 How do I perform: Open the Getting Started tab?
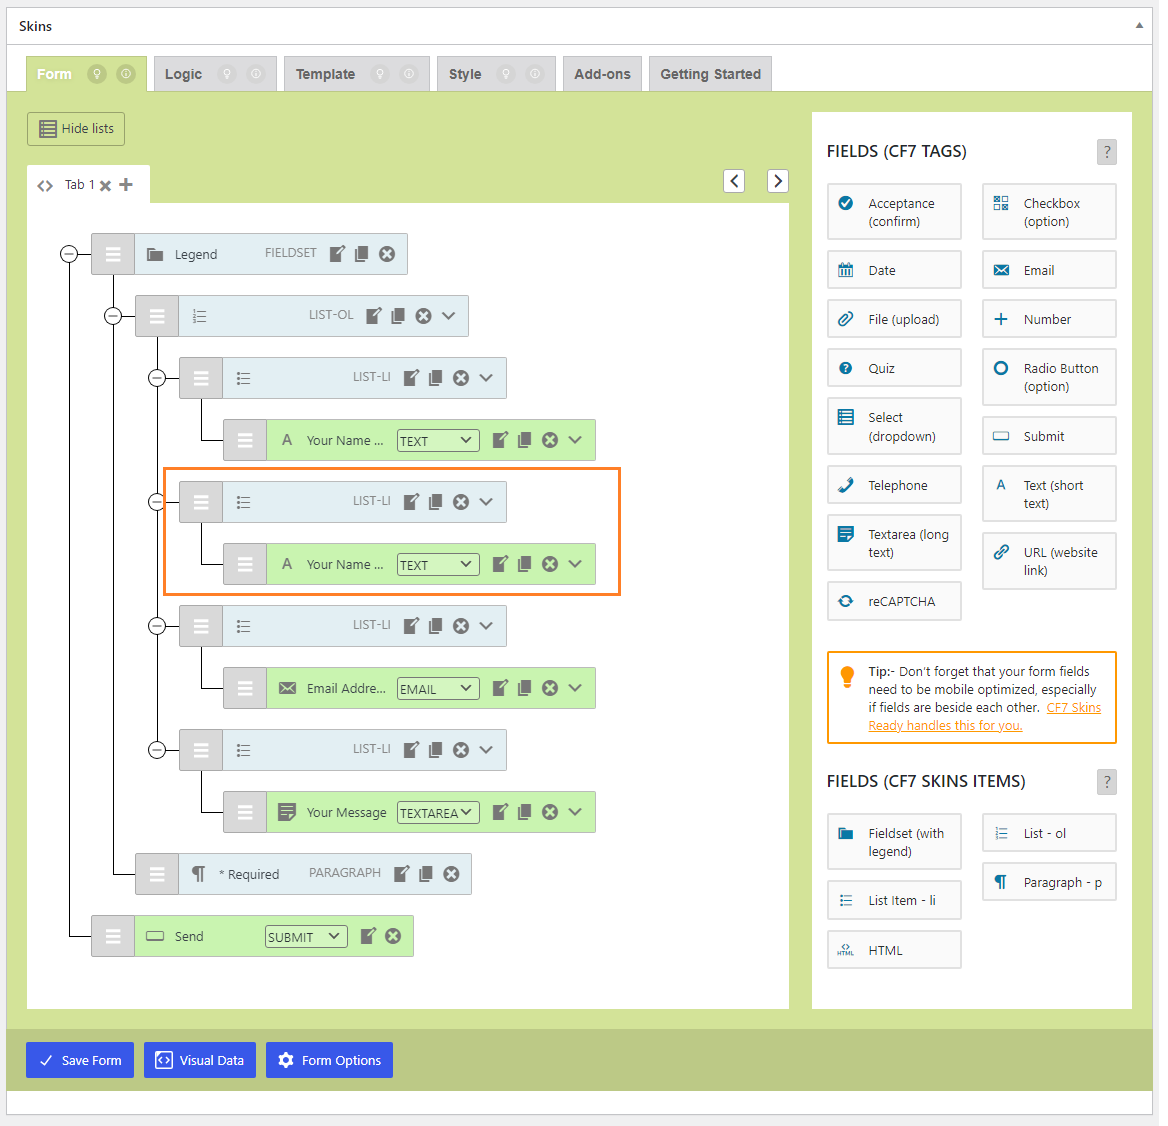pos(710,74)
